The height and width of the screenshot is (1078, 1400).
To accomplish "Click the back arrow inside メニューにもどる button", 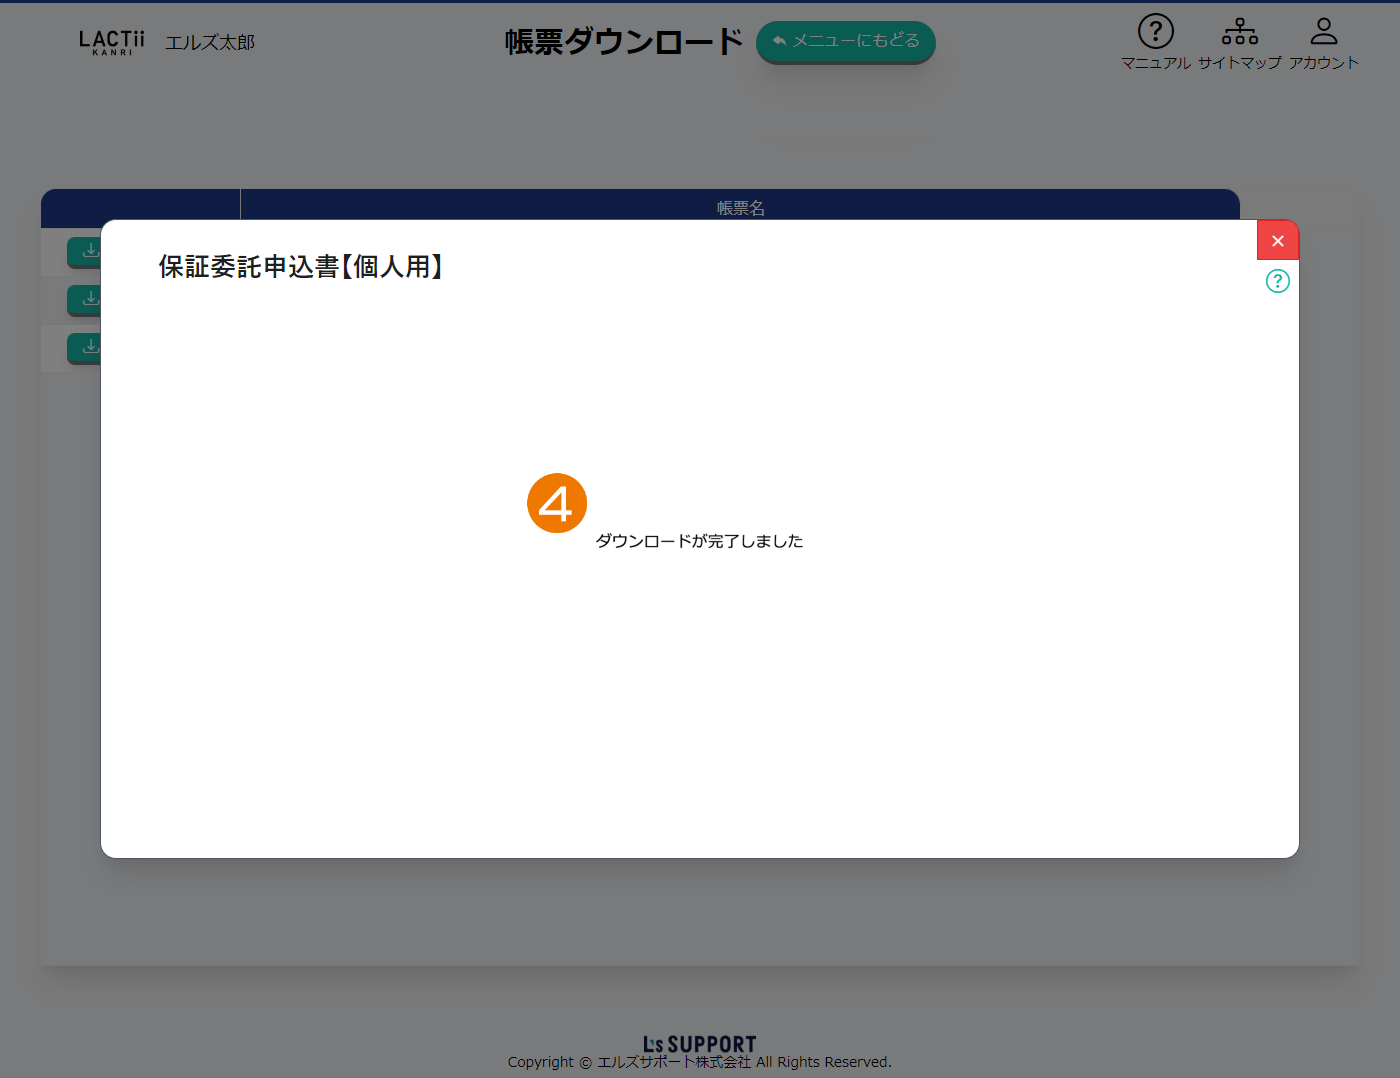I will [779, 41].
